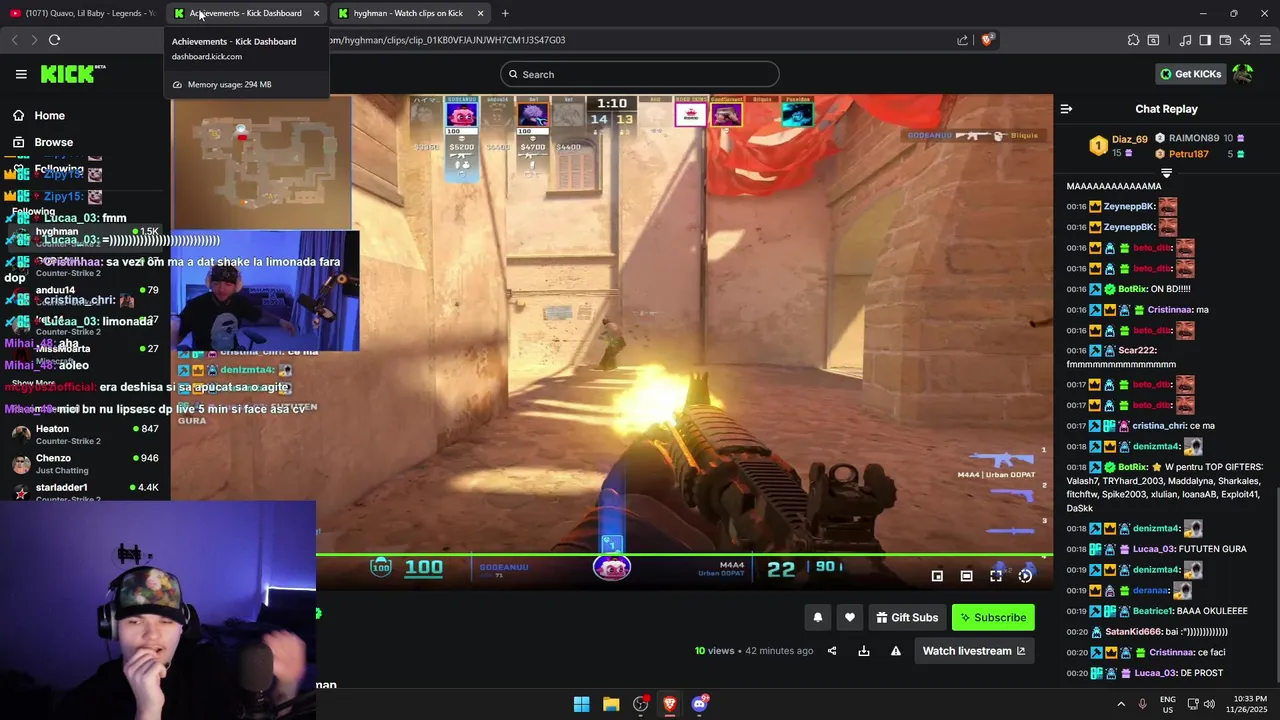This screenshot has height=720, width=1280.
Task: Report the clip with the warning icon
Action: click(x=896, y=651)
